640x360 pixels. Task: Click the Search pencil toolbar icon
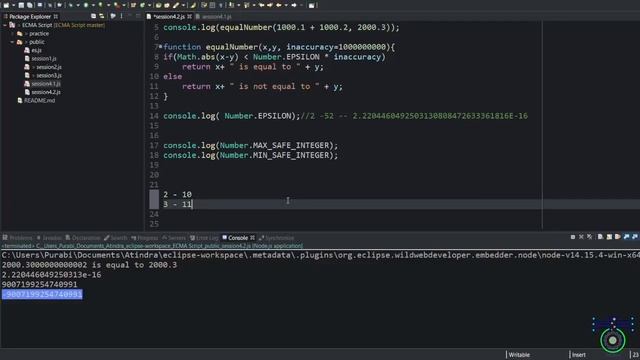pos(176,5)
